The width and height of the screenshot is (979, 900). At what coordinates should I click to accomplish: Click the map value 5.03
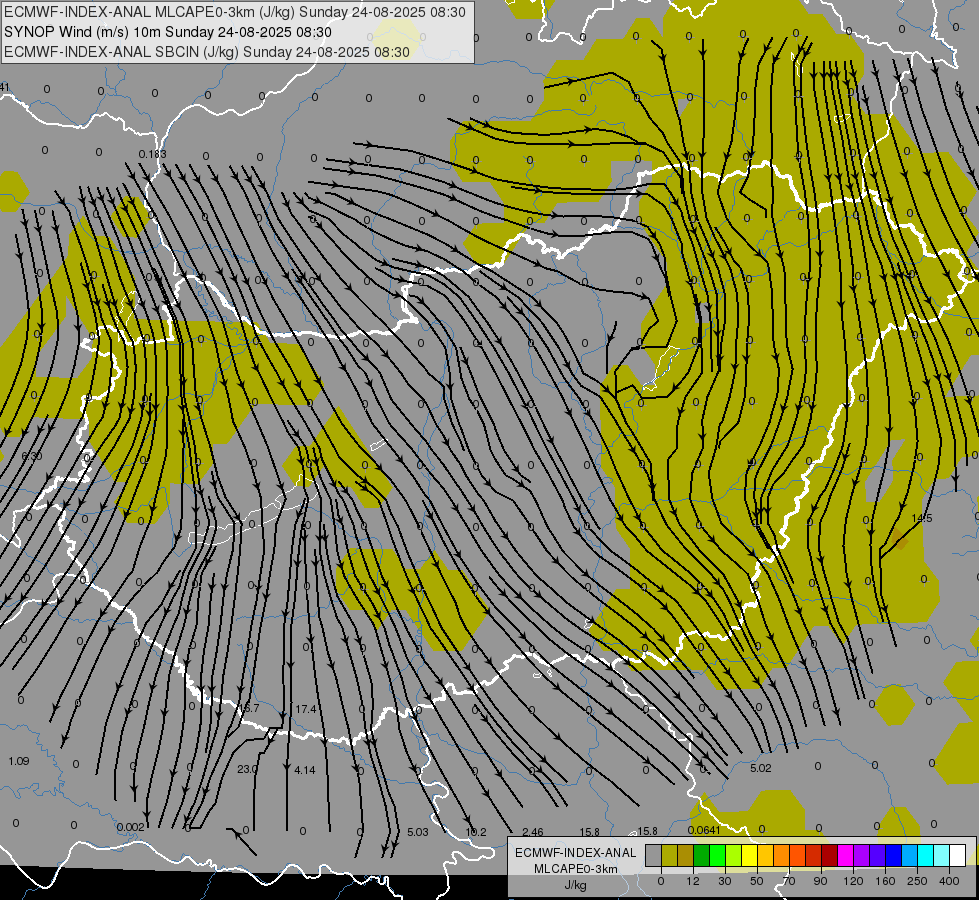click(x=418, y=832)
